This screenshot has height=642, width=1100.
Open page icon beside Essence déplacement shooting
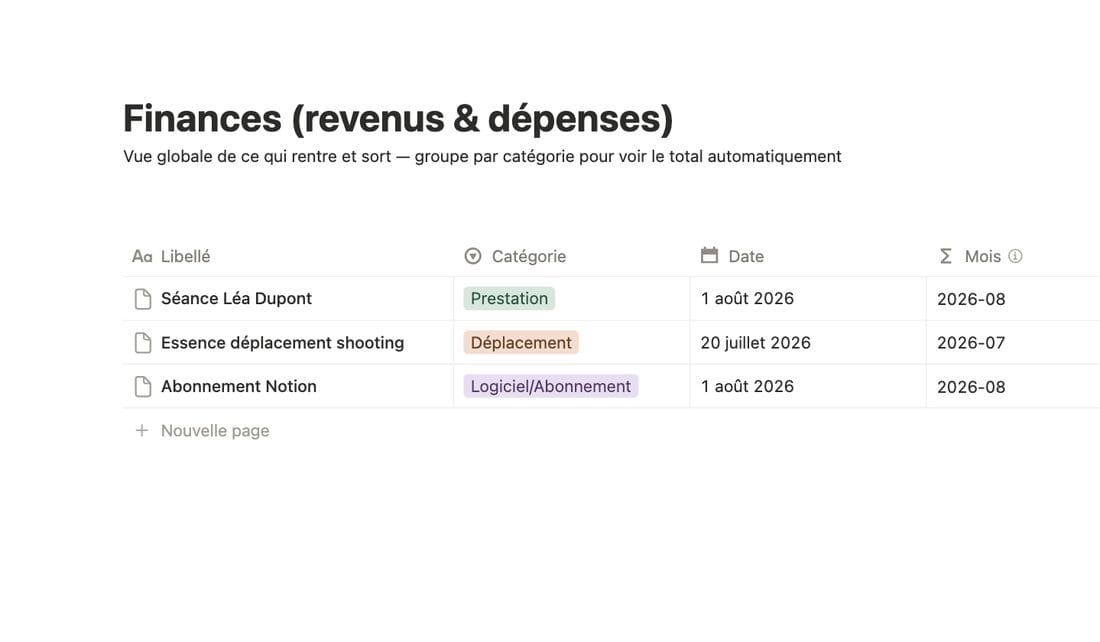[x=142, y=343]
